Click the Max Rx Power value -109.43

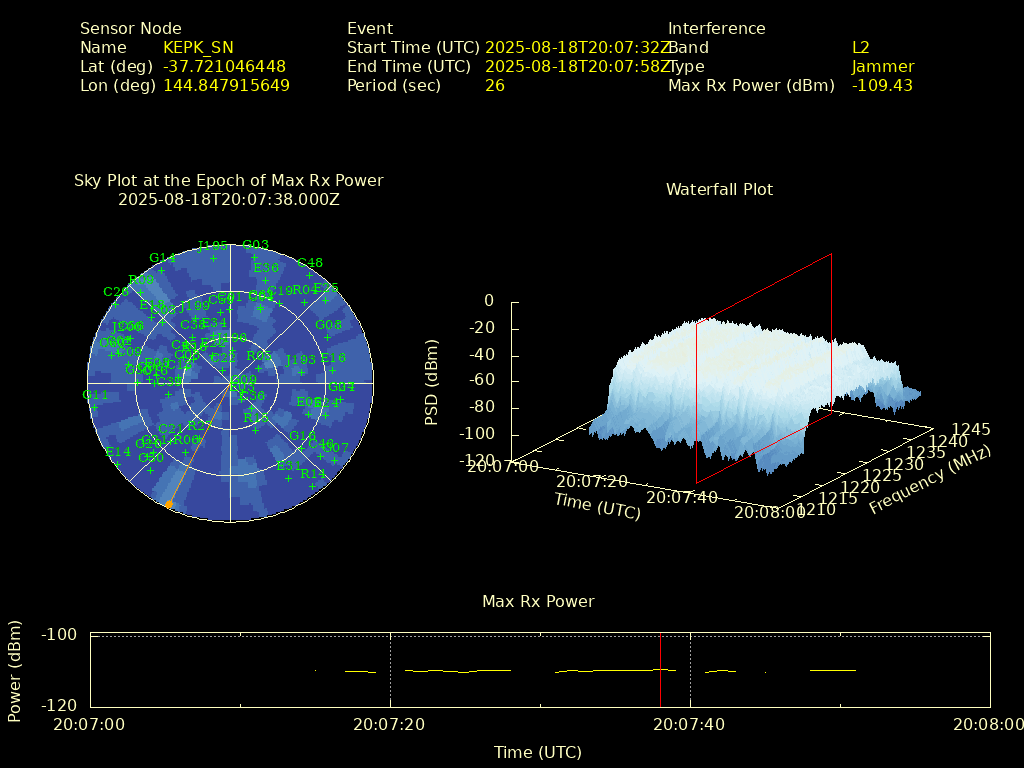882,85
